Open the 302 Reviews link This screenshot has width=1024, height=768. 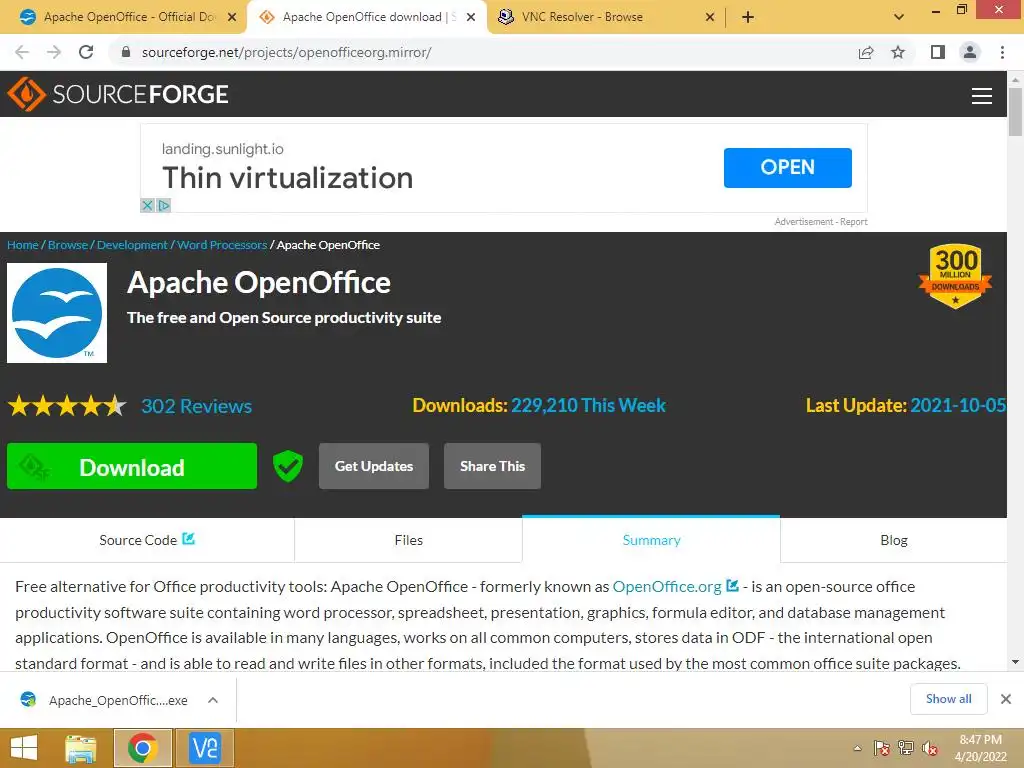197,406
